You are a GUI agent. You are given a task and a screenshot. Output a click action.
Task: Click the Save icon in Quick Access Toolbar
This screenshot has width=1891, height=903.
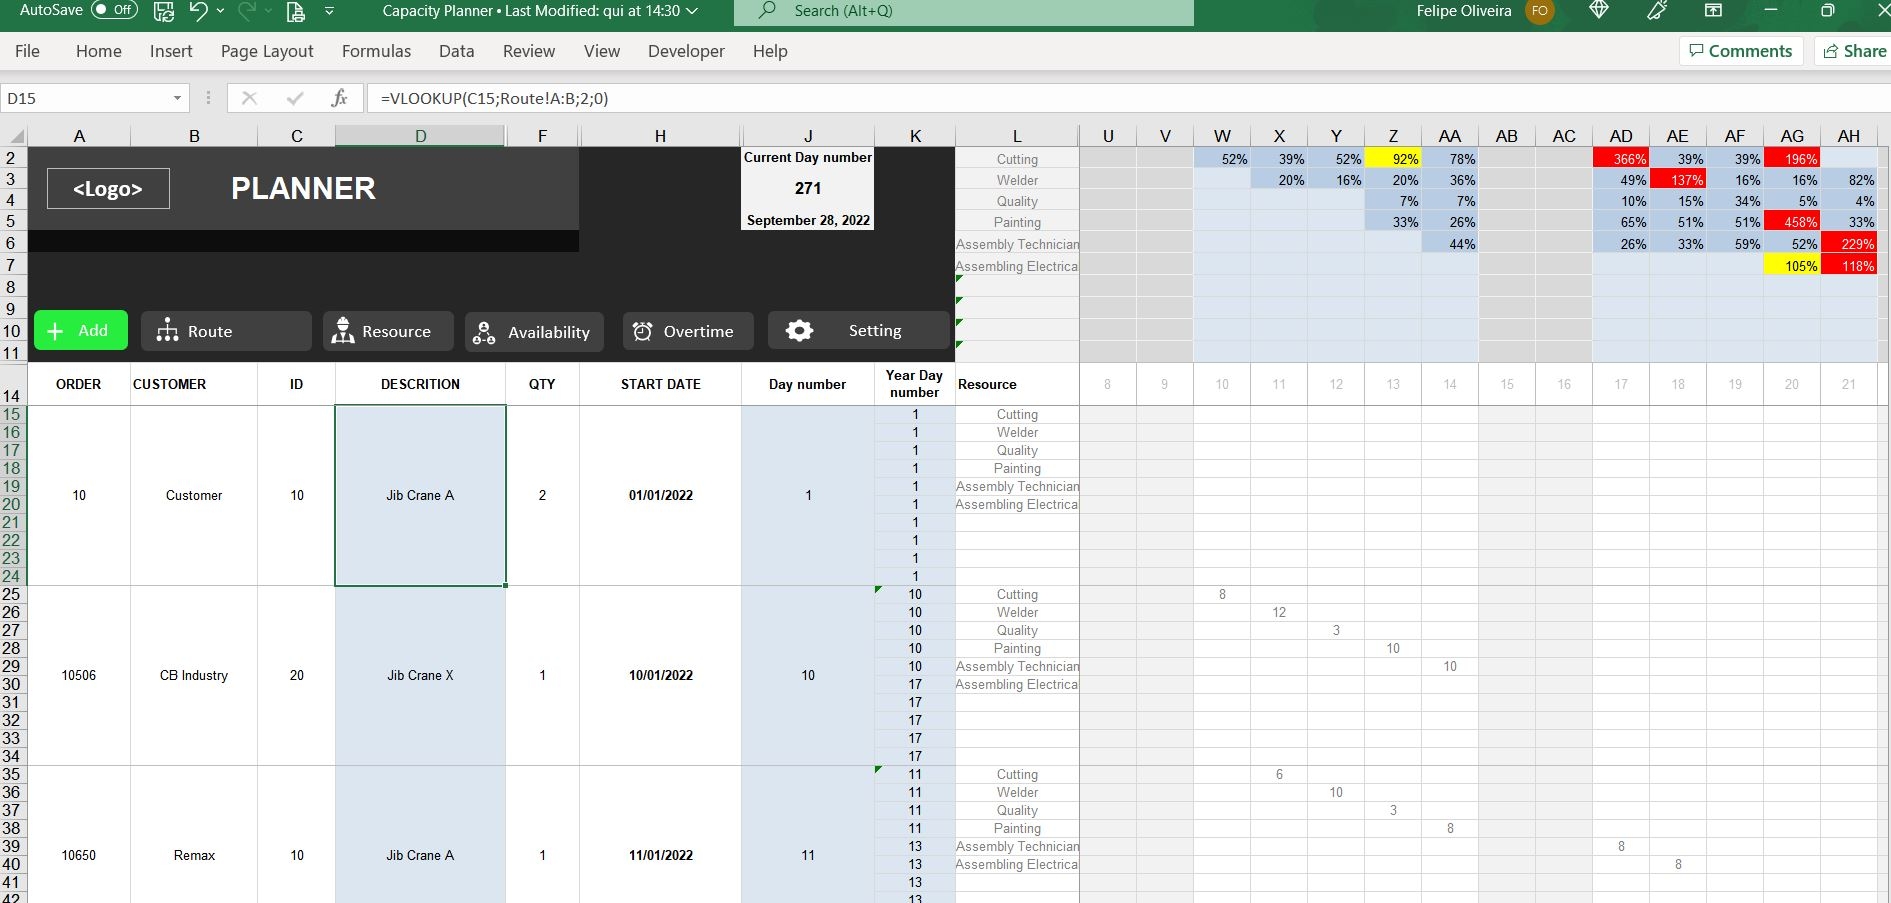[162, 11]
